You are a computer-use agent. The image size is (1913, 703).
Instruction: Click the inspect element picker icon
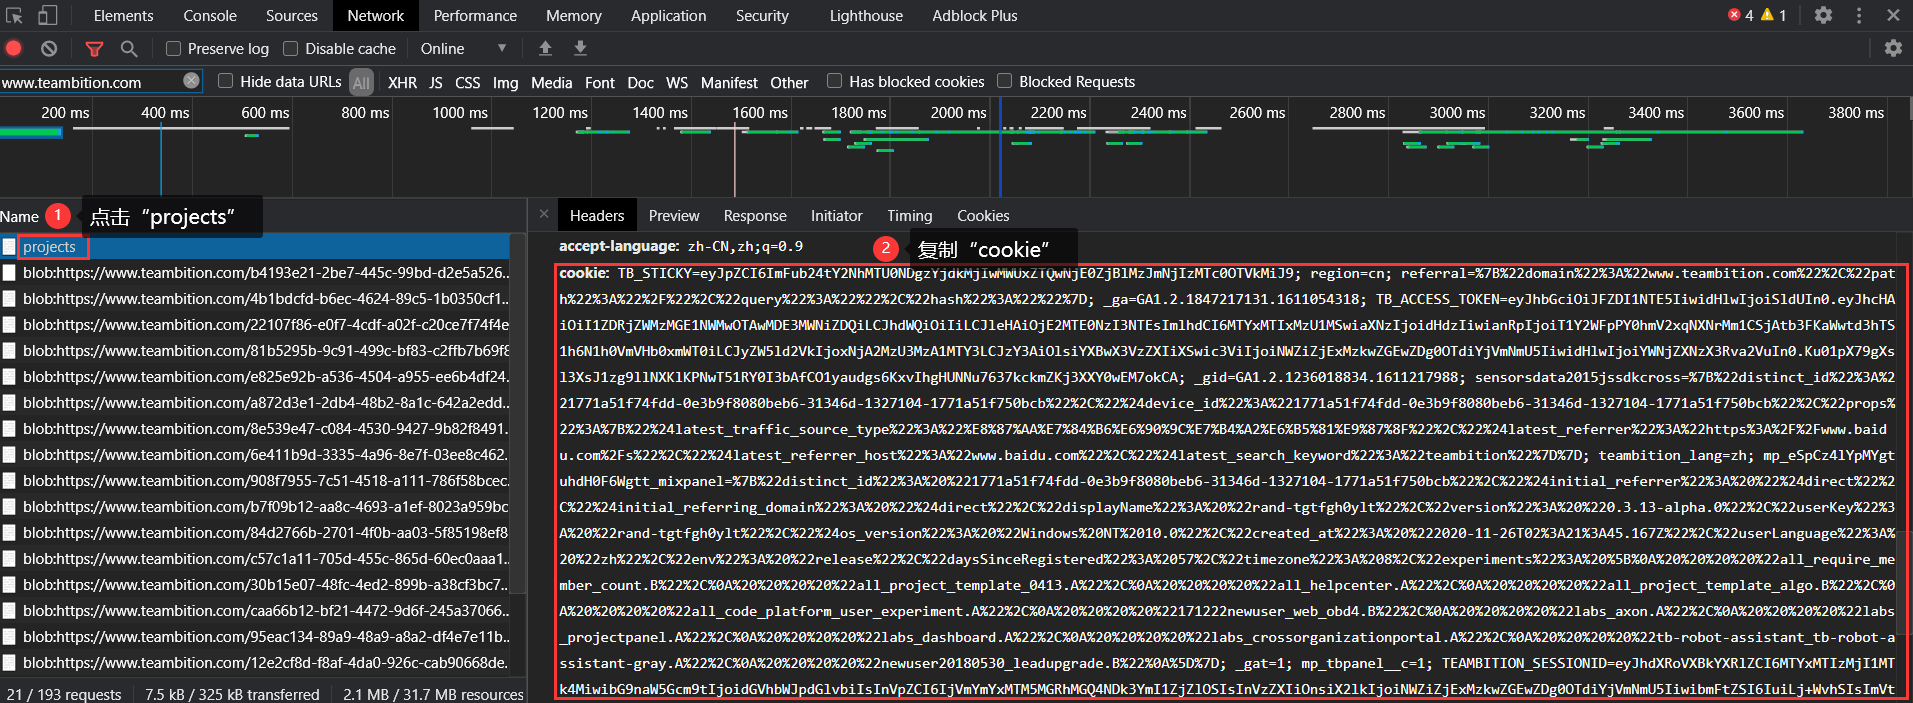14,15
